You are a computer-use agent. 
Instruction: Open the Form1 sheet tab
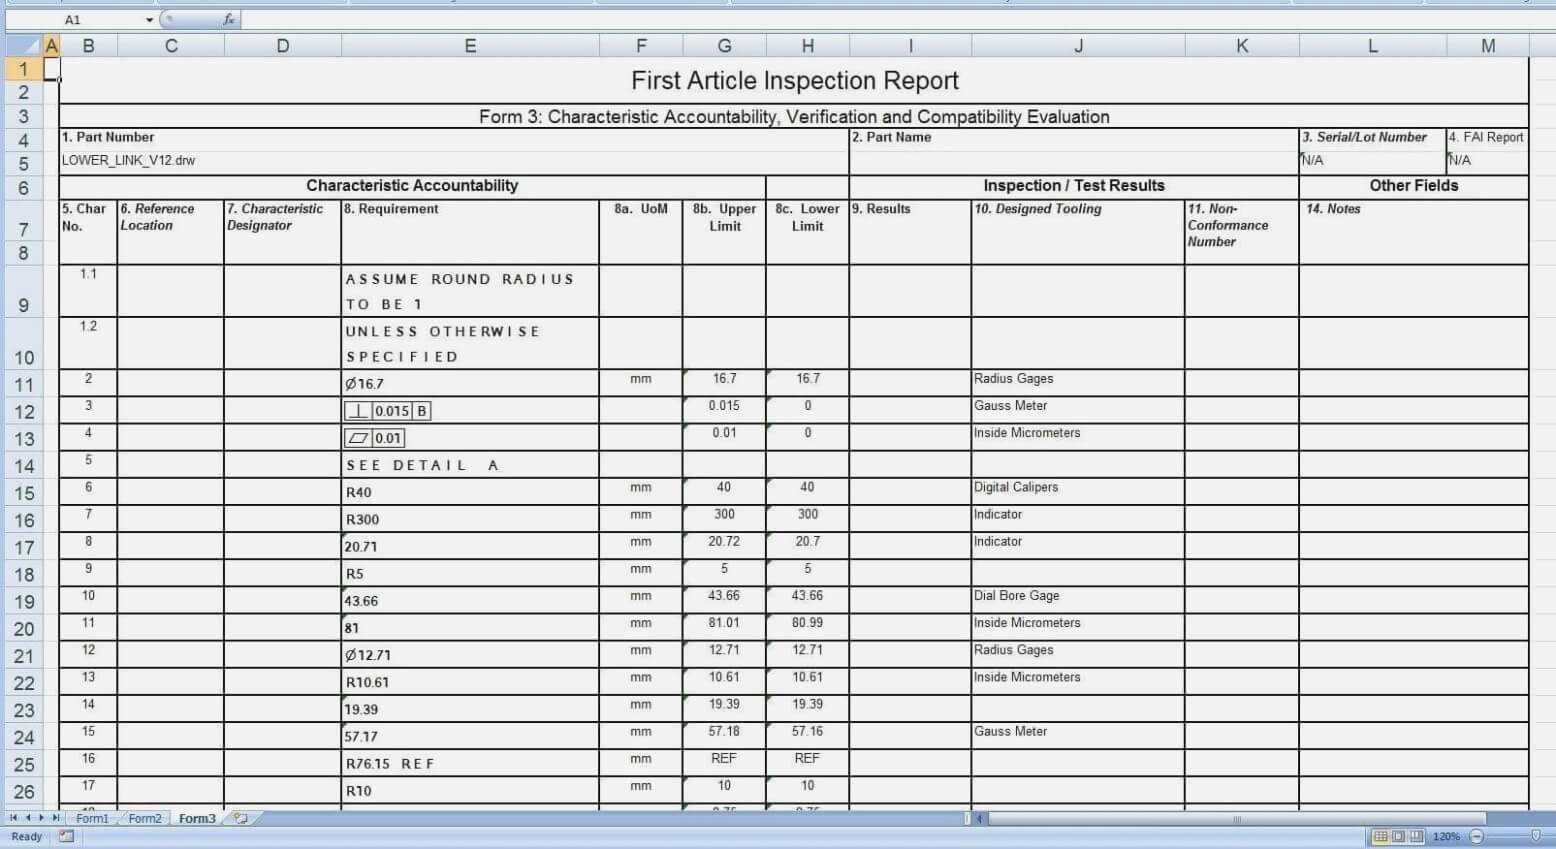(x=92, y=818)
